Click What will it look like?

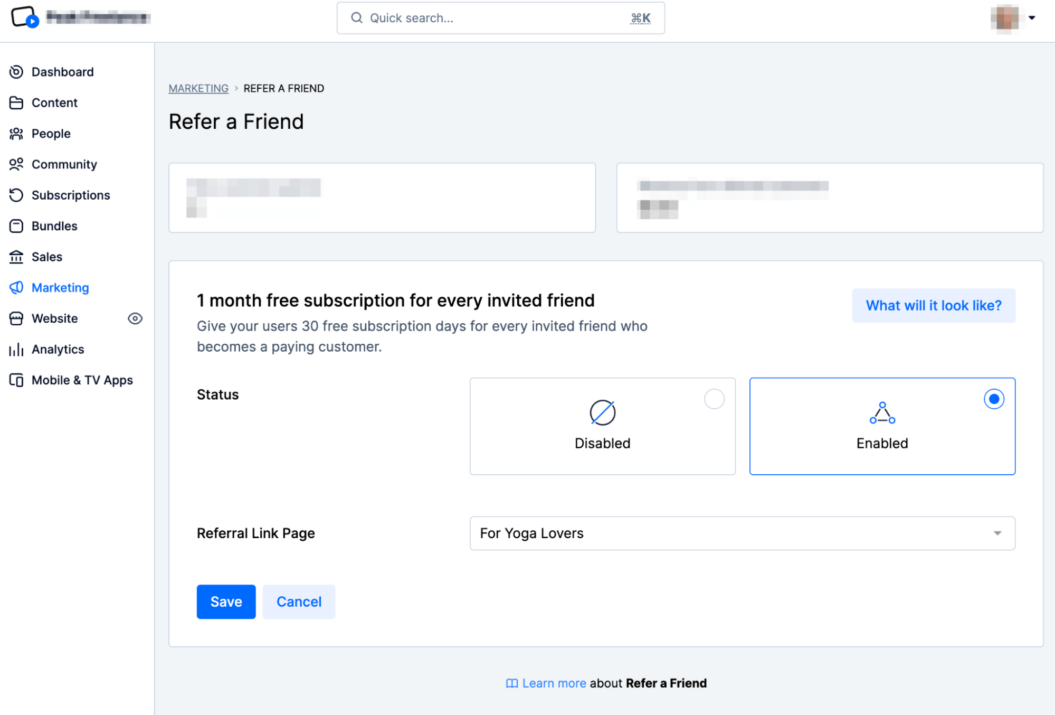click(x=933, y=305)
